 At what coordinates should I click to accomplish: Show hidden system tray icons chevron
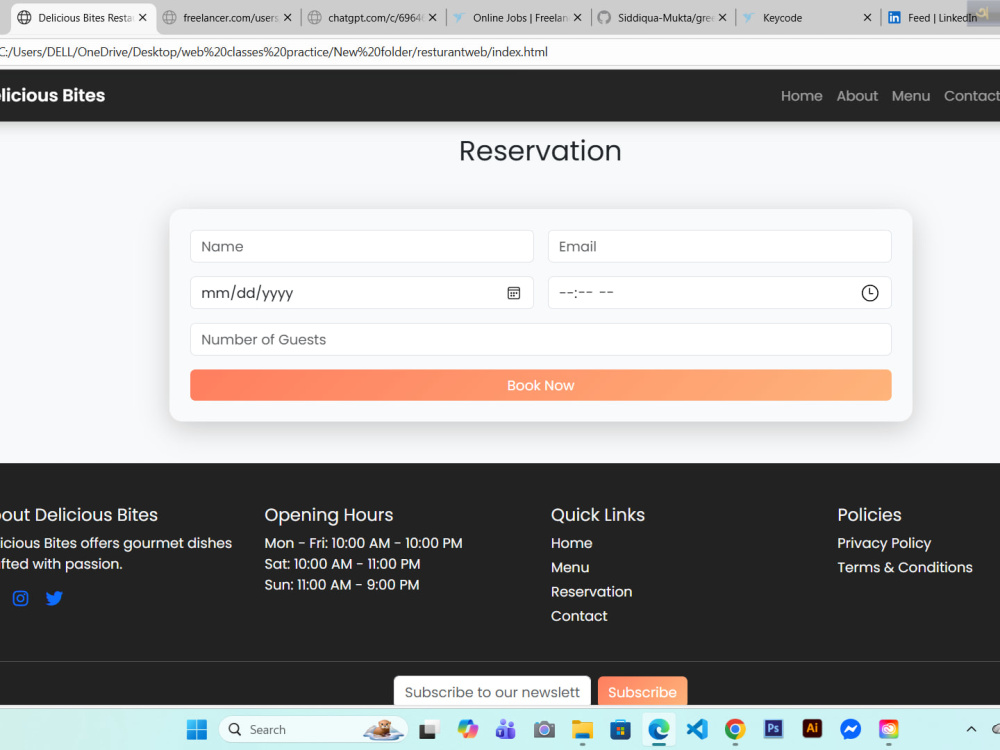coord(971,729)
